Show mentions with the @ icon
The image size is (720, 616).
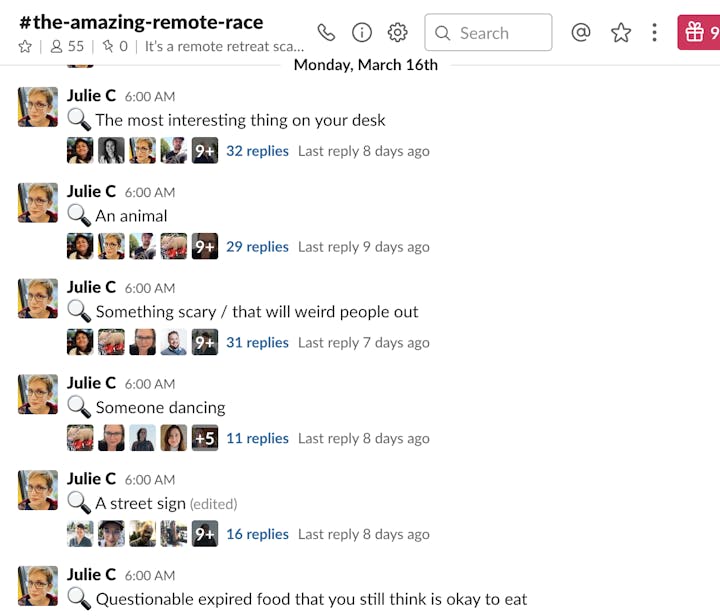(x=581, y=33)
